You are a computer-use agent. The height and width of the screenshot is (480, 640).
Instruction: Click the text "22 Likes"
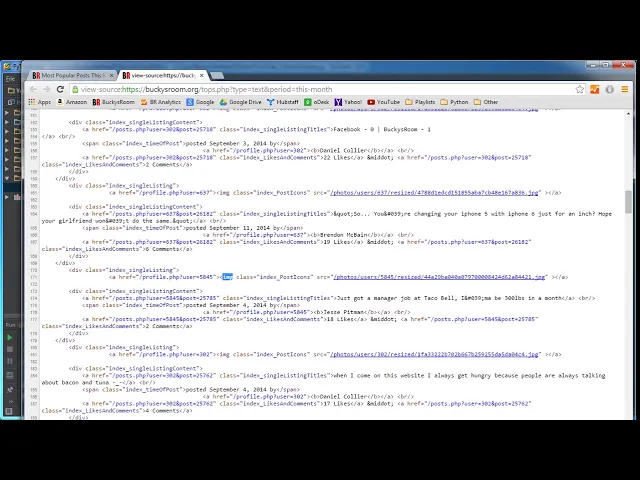(x=337, y=158)
